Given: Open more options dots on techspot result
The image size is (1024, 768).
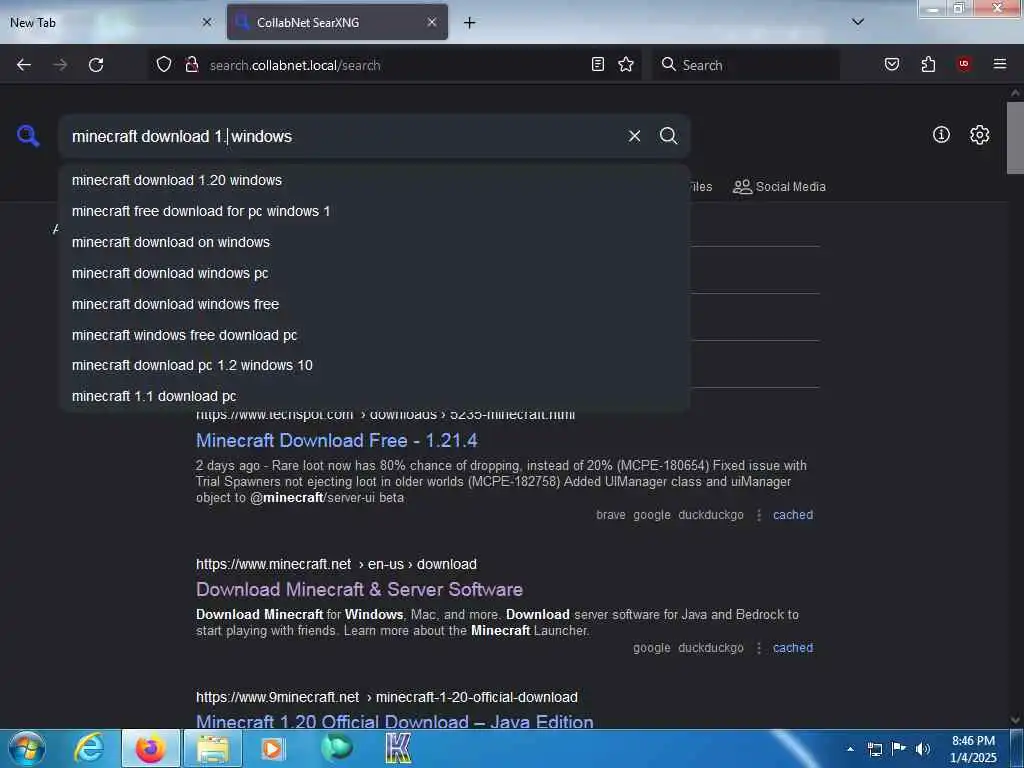Looking at the screenshot, I should (759, 515).
